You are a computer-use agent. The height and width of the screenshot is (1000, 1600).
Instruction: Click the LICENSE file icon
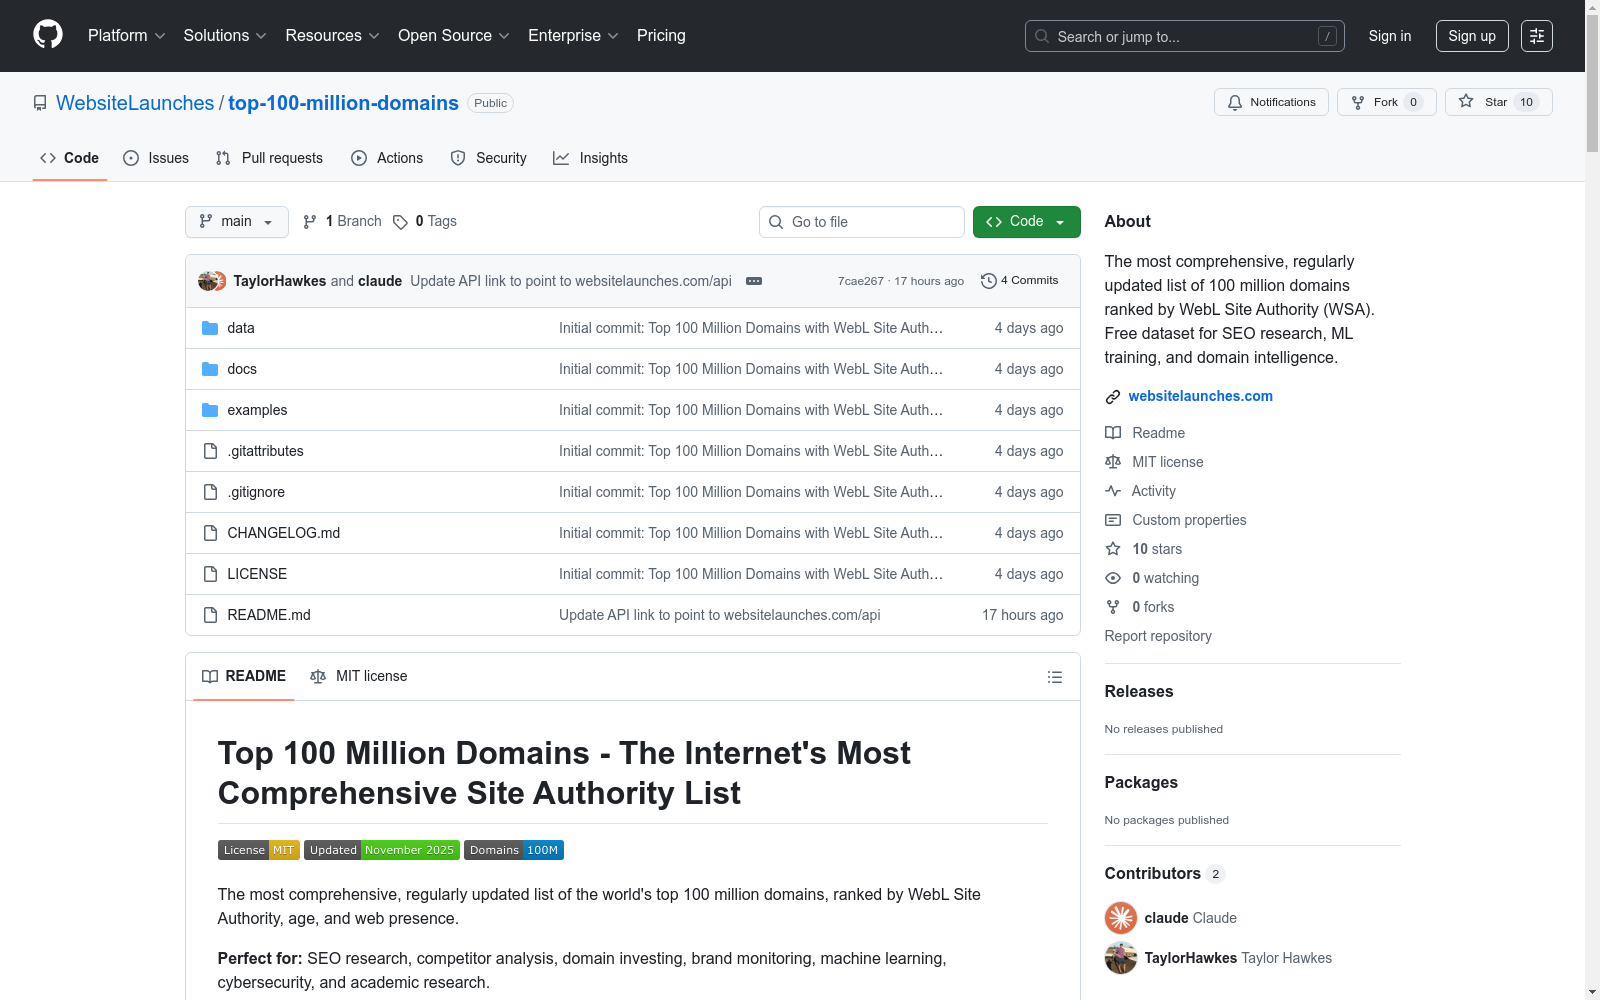tap(210, 574)
